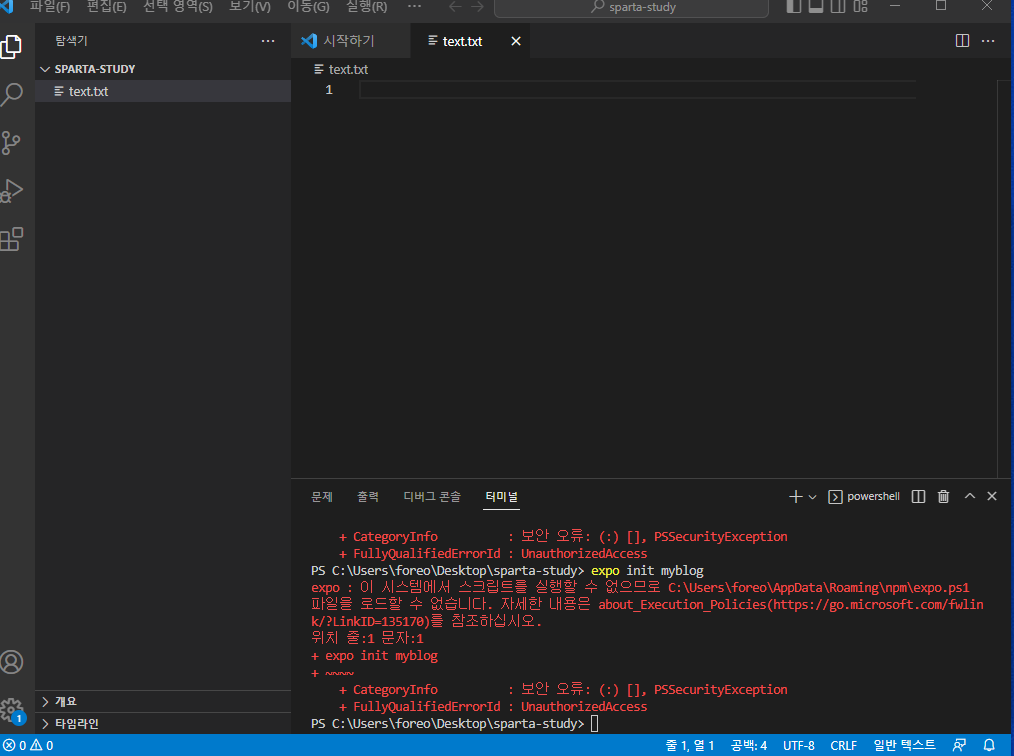The width and height of the screenshot is (1014, 756).
Task: Toggle primary side bar layout icon
Action: click(793, 6)
